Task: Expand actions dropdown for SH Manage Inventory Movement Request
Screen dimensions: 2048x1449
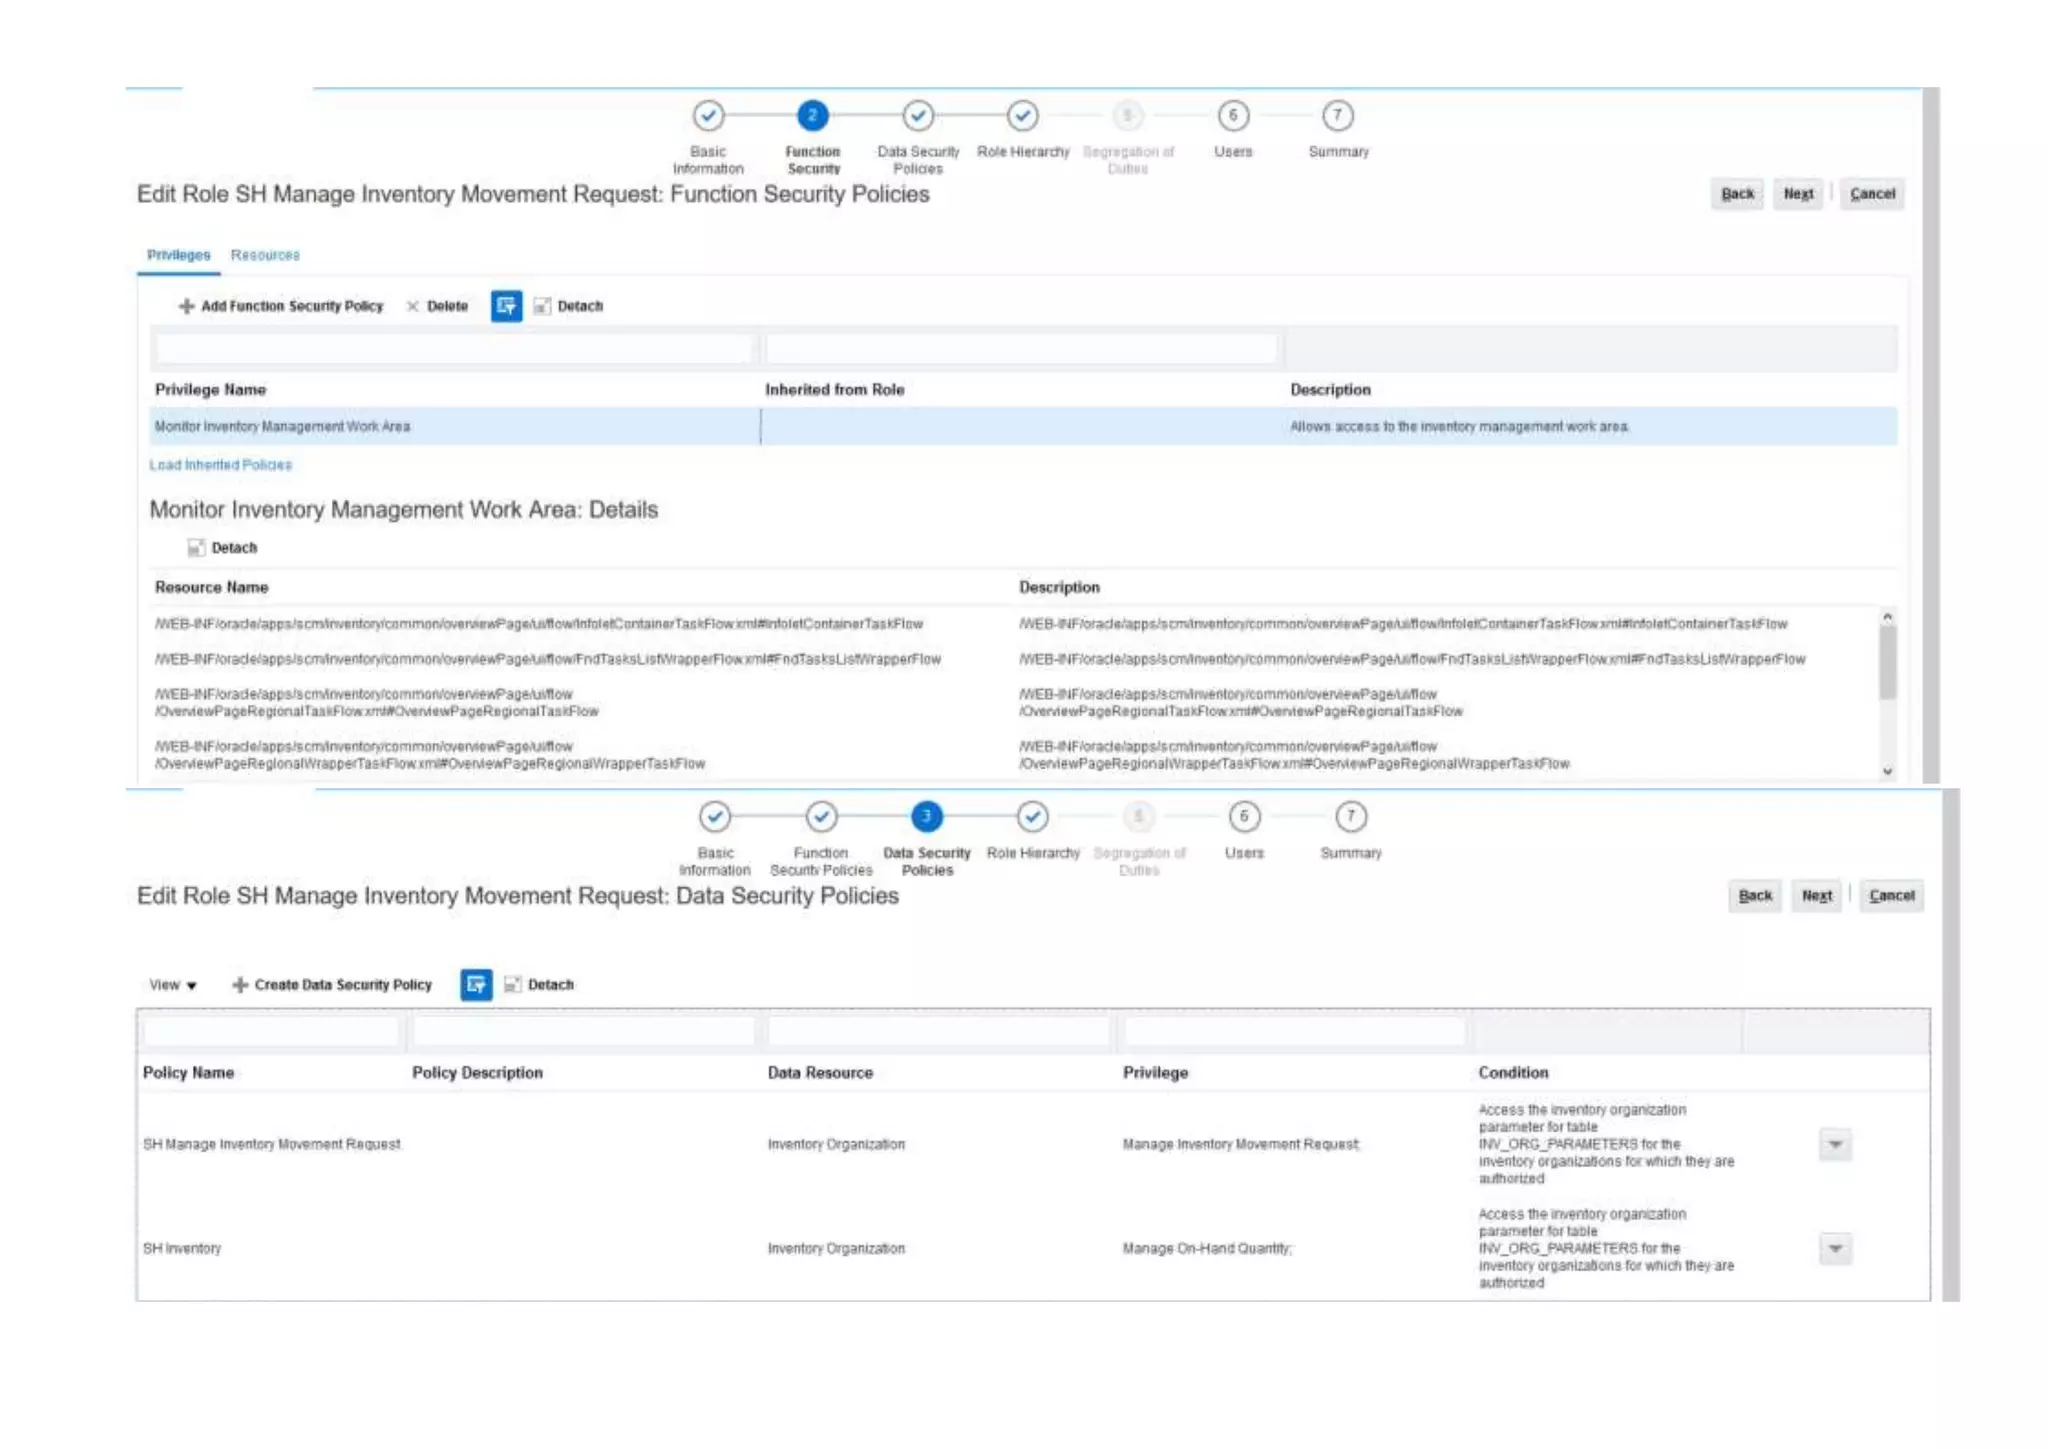Action: 1835,1144
